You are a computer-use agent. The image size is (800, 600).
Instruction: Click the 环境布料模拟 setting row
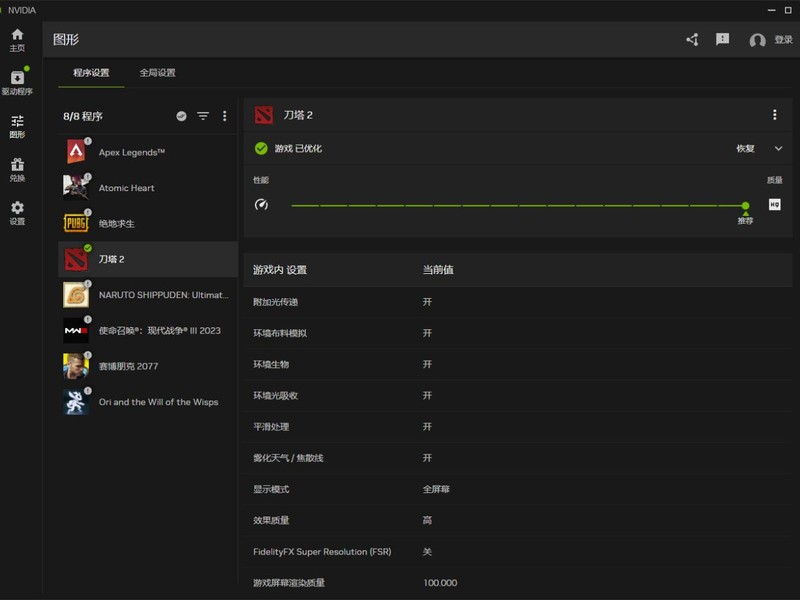pos(518,333)
